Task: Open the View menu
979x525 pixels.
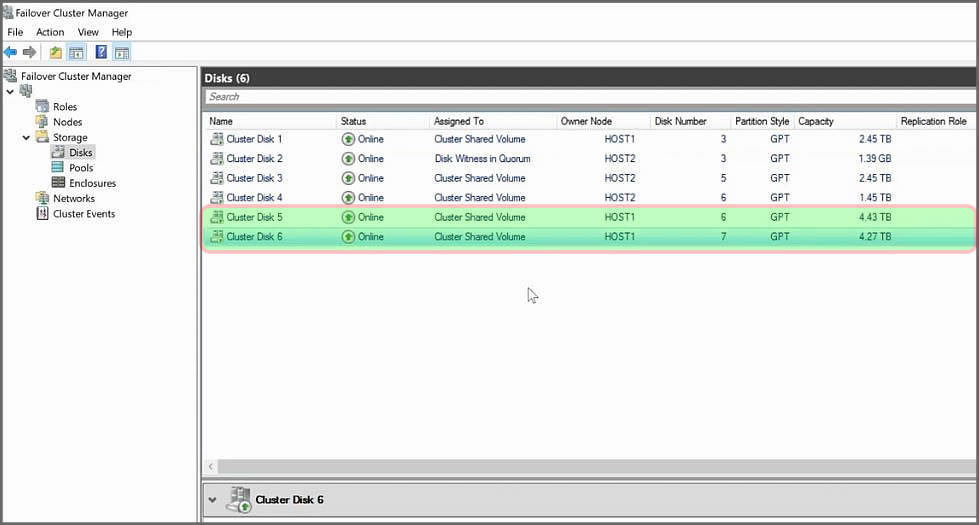Action: coord(88,32)
